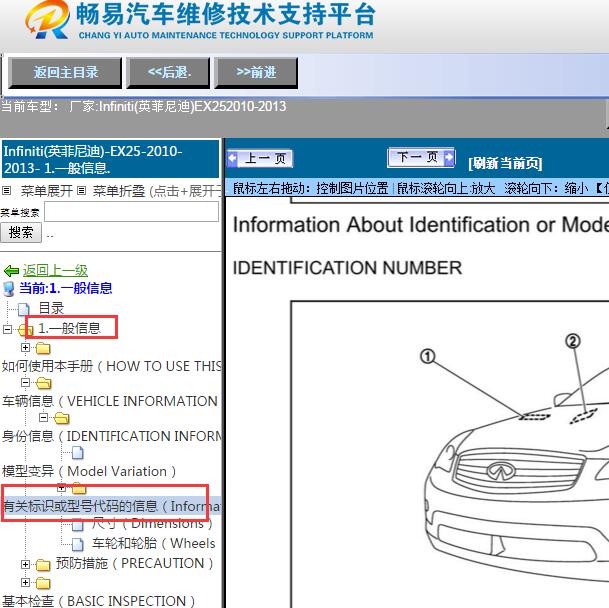This screenshot has width=609, height=608.
Task: Go to next page (下一页)
Action: [421, 157]
